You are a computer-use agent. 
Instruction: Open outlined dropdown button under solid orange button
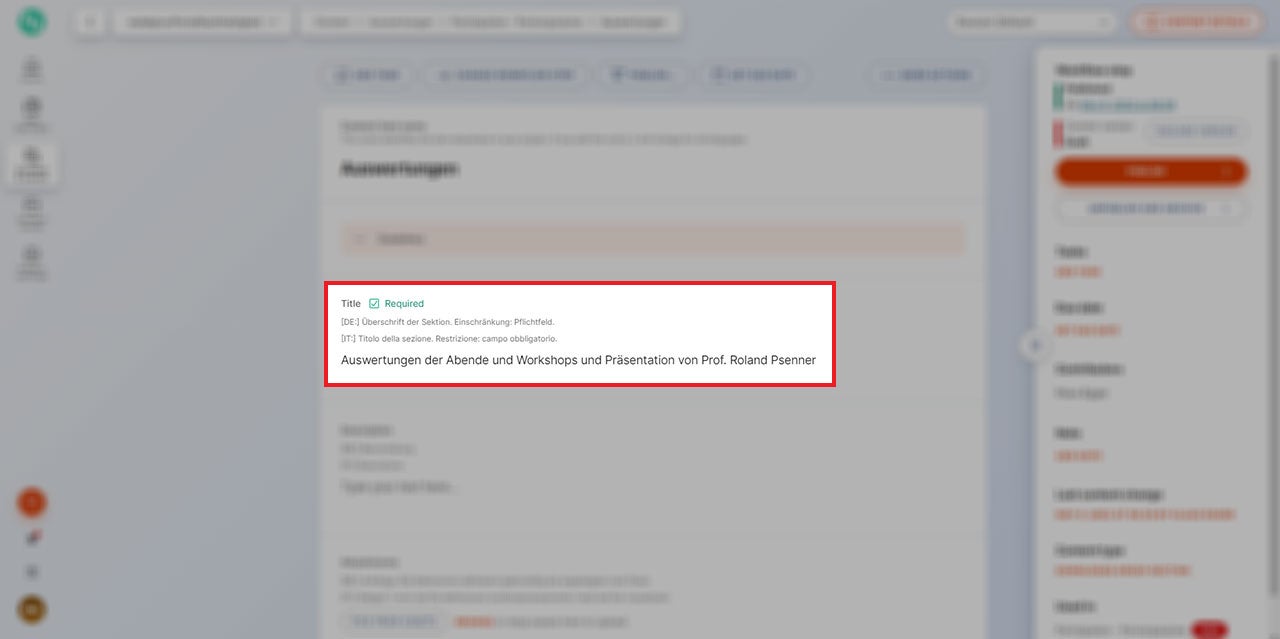1151,209
